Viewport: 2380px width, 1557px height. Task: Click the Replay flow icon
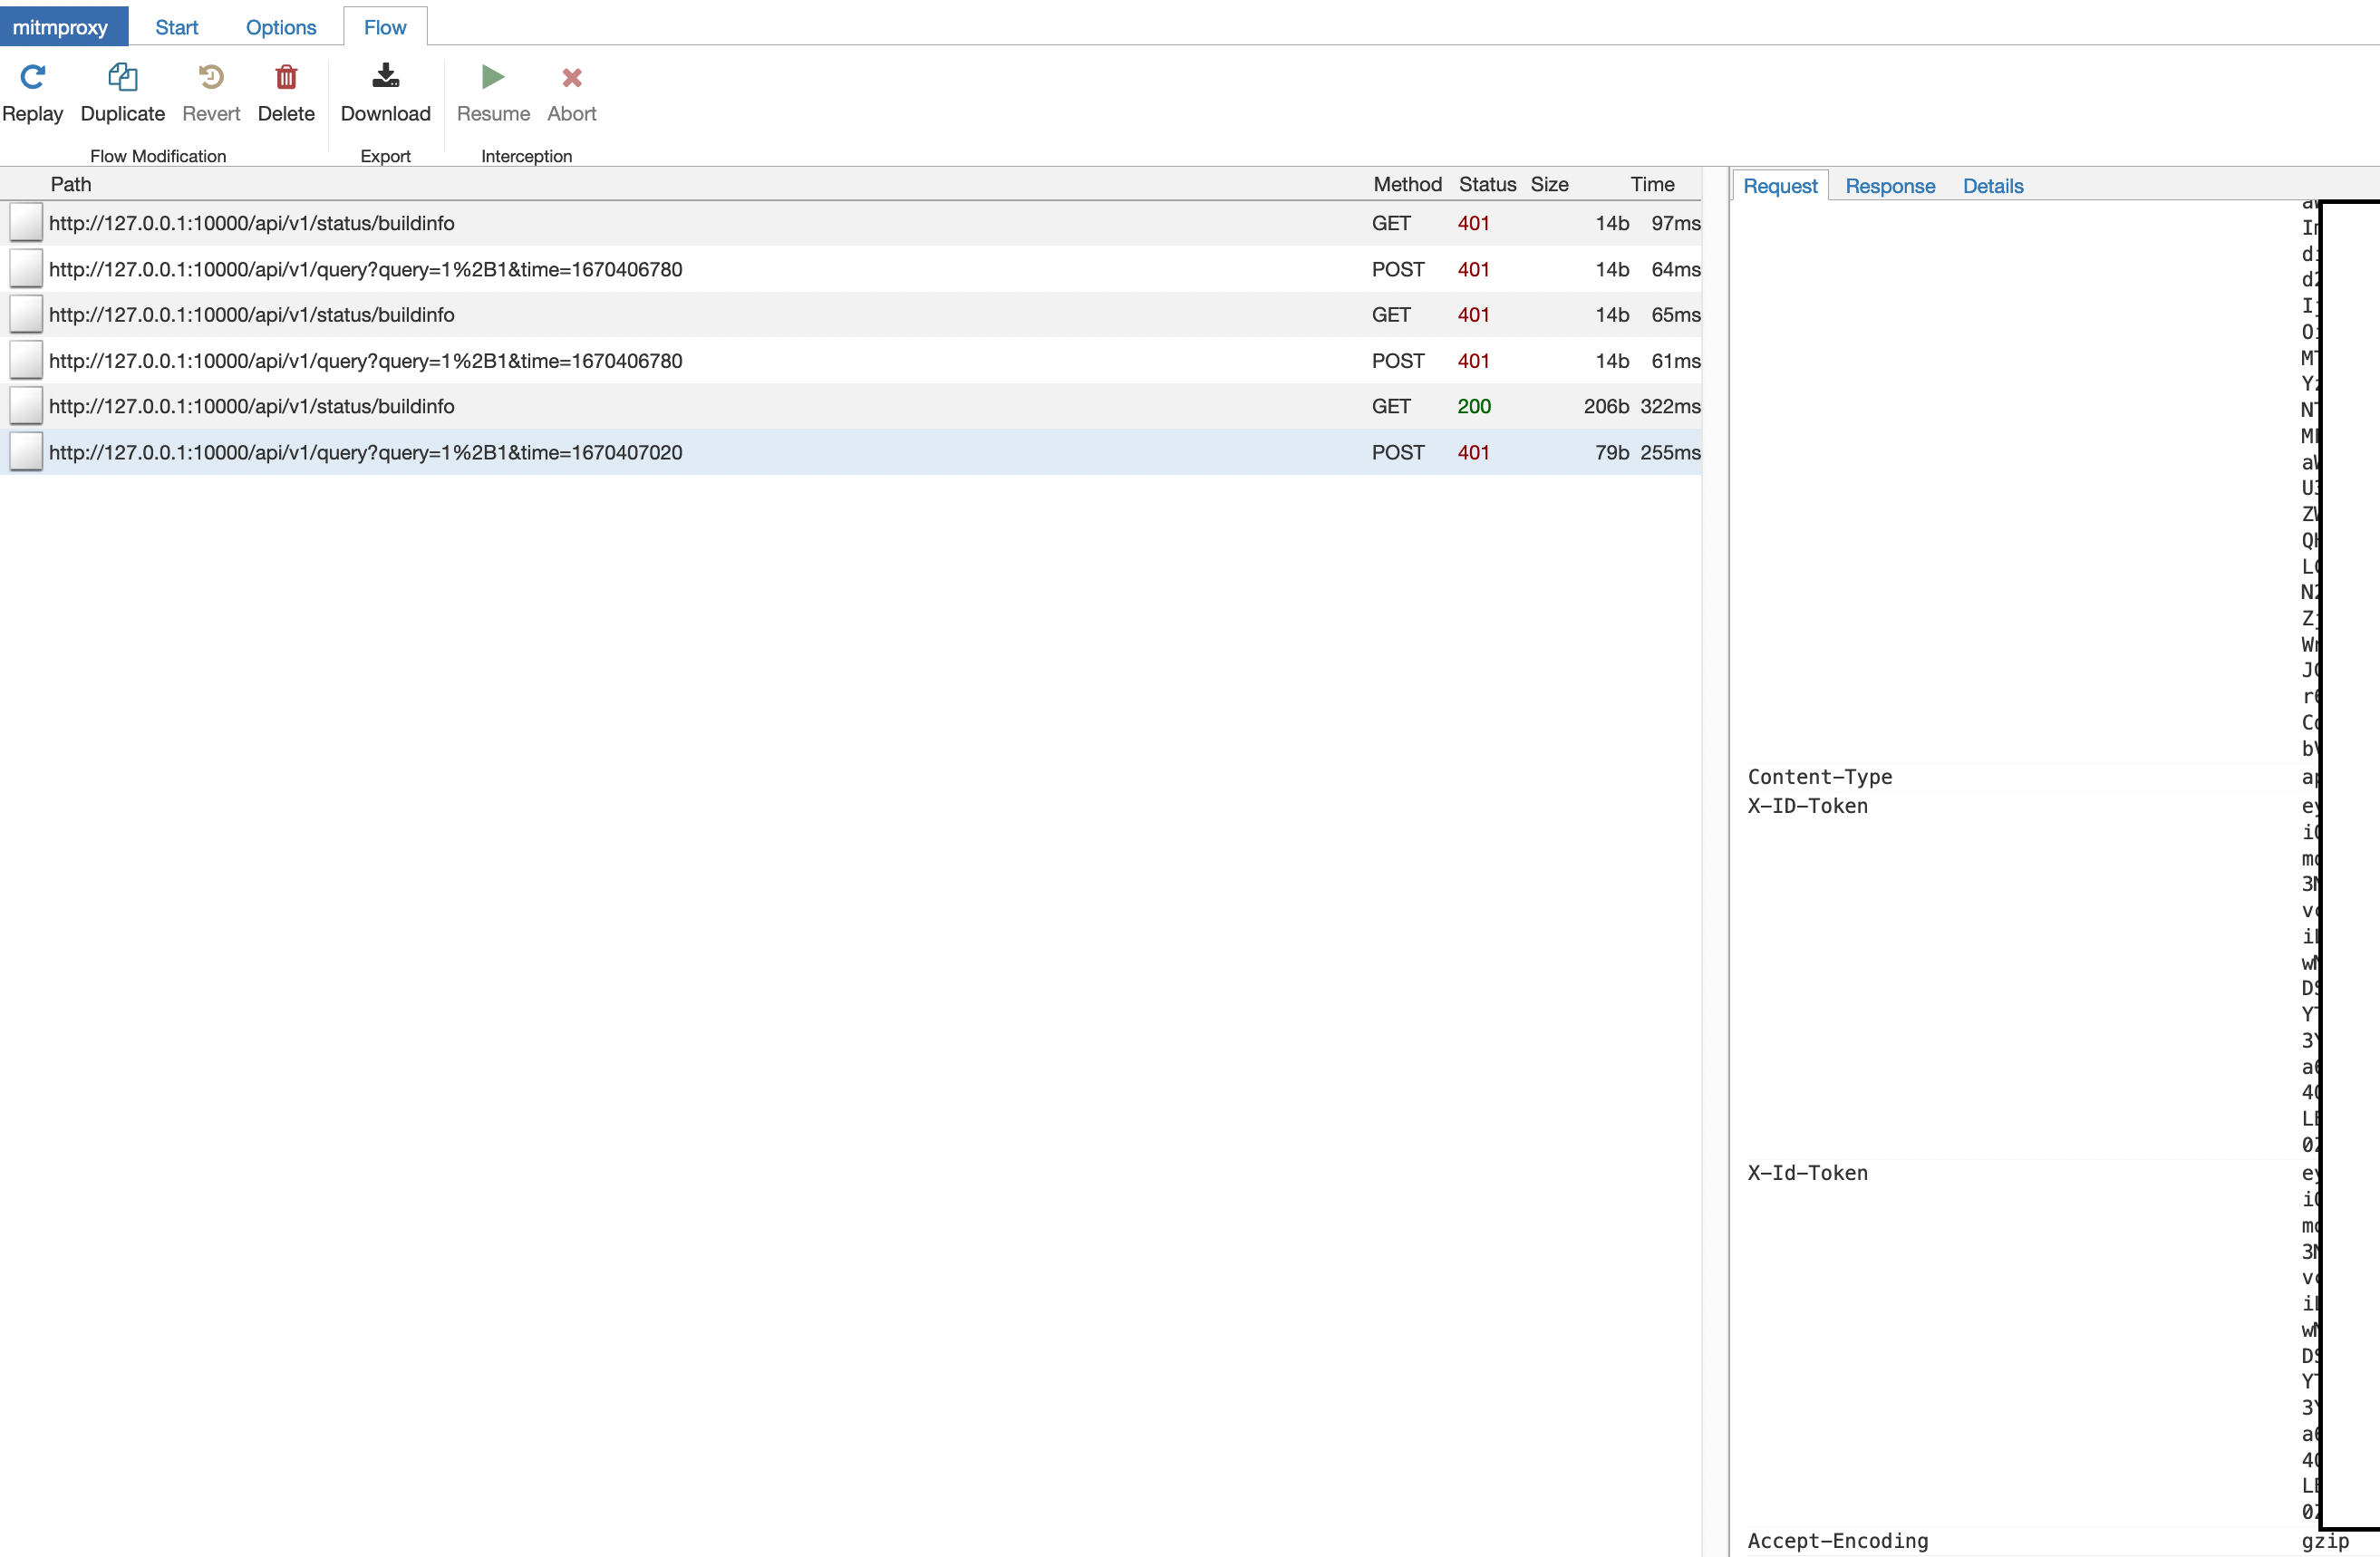[x=33, y=78]
